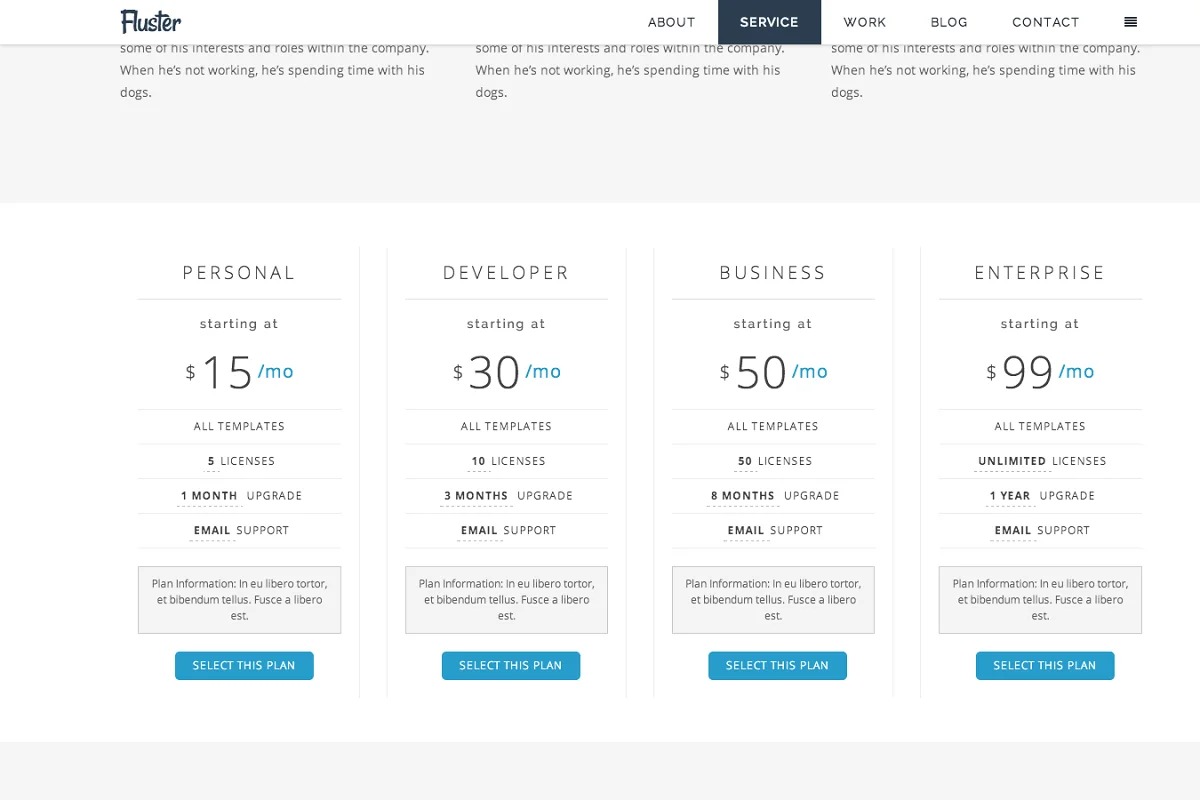Viewport: 1200px width, 800px height.
Task: Click the Enterprise plan heading
Action: click(x=1040, y=273)
